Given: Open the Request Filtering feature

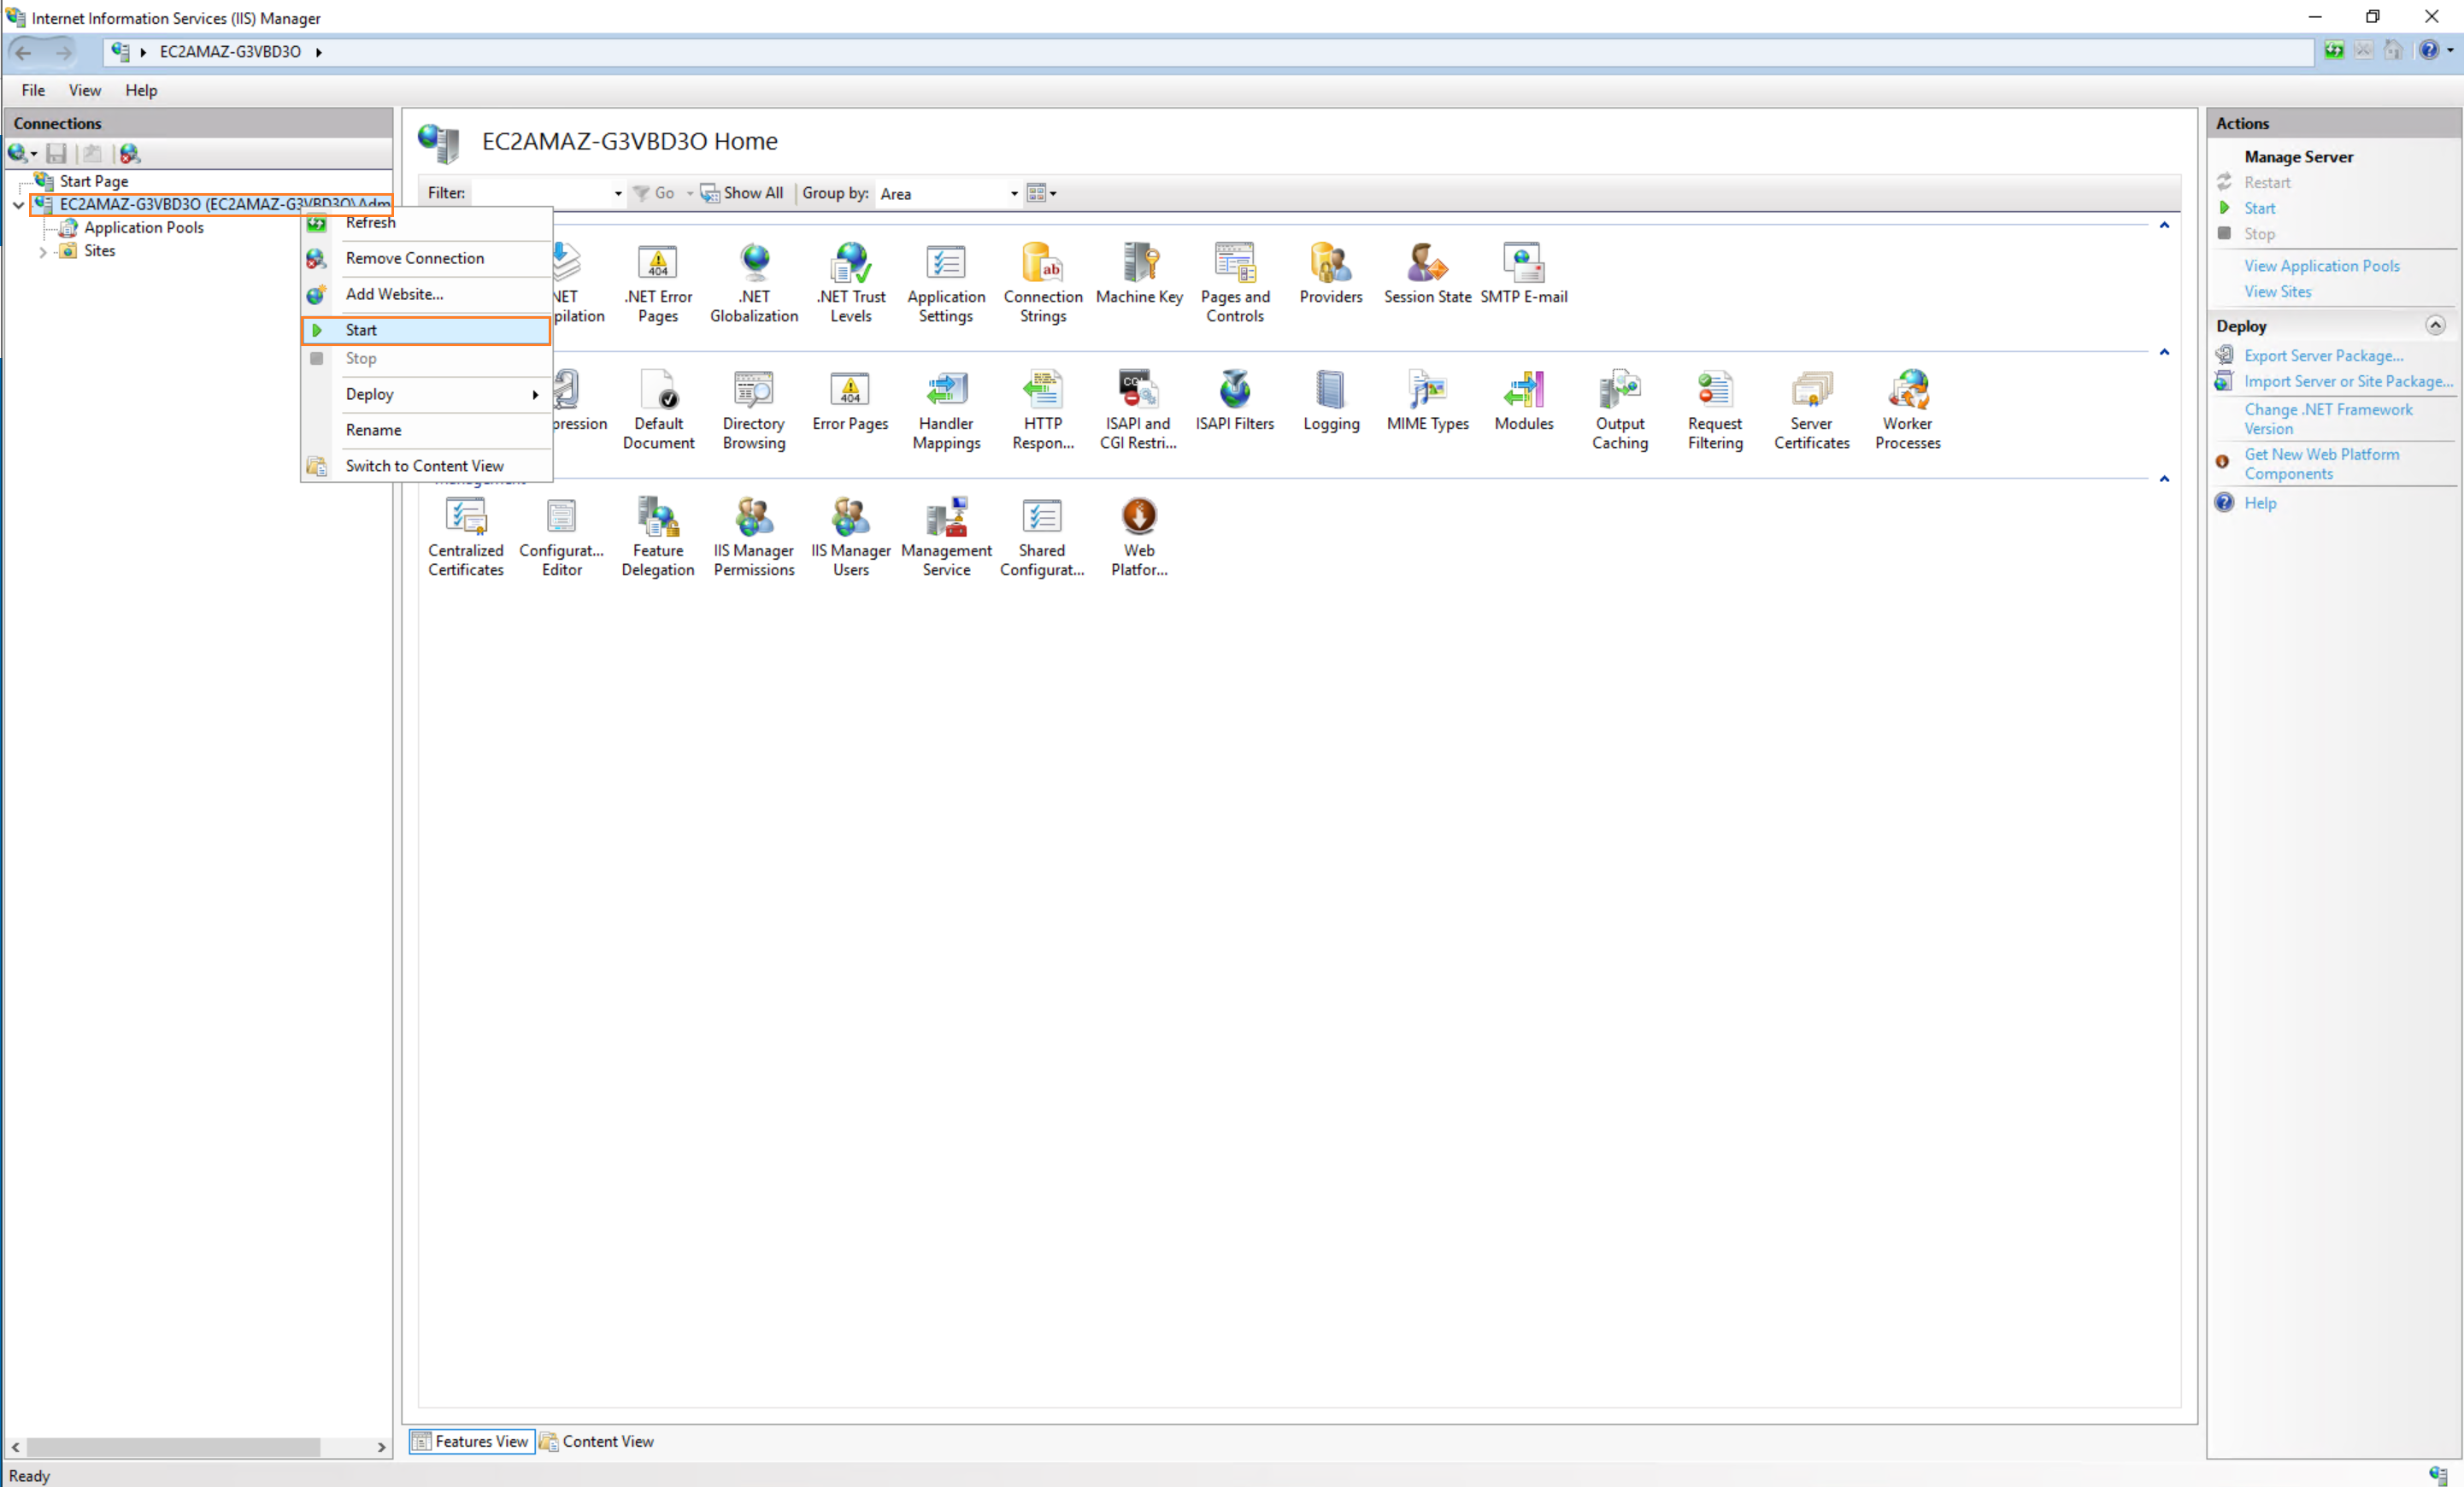Looking at the screenshot, I should pos(1715,409).
